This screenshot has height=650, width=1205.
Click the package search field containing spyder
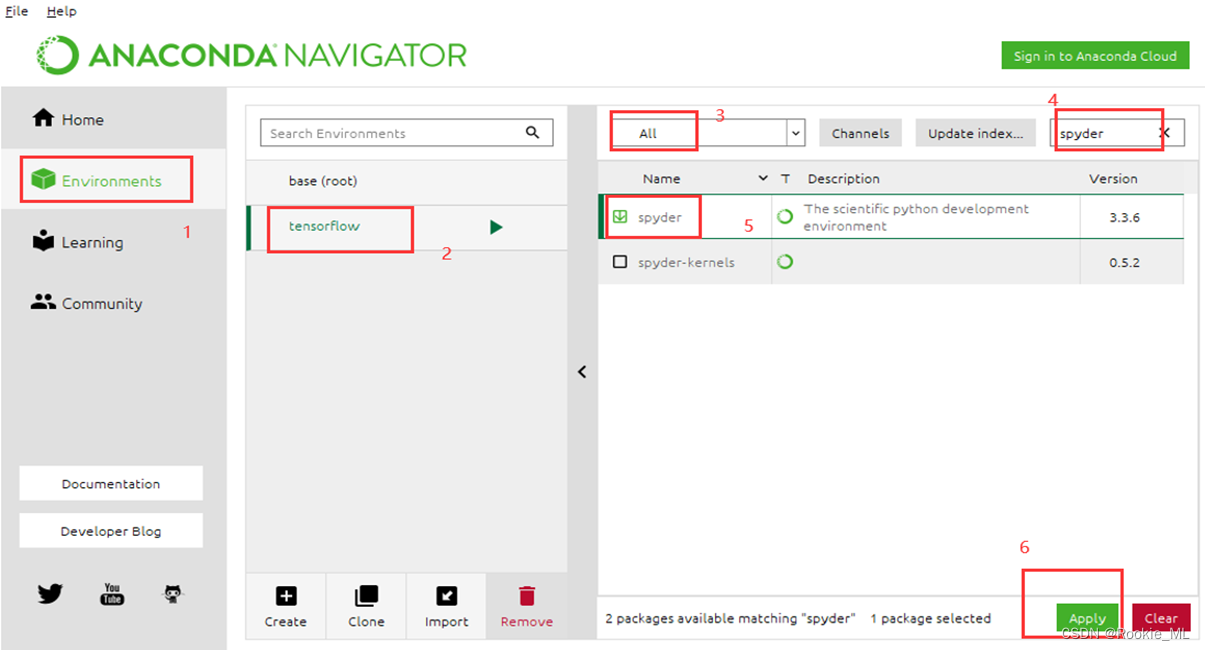(x=1117, y=133)
